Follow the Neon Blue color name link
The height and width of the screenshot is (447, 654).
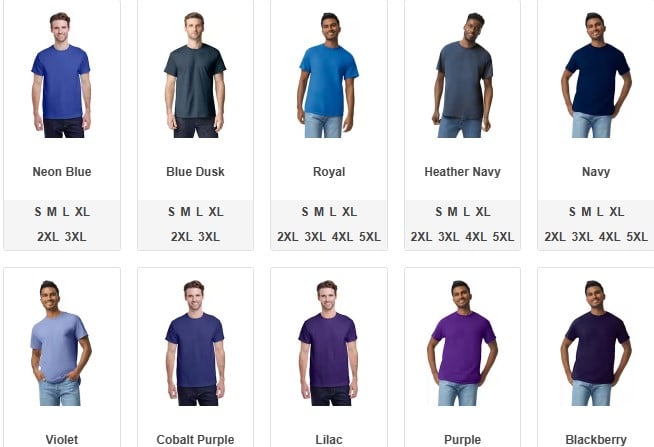tap(62, 172)
